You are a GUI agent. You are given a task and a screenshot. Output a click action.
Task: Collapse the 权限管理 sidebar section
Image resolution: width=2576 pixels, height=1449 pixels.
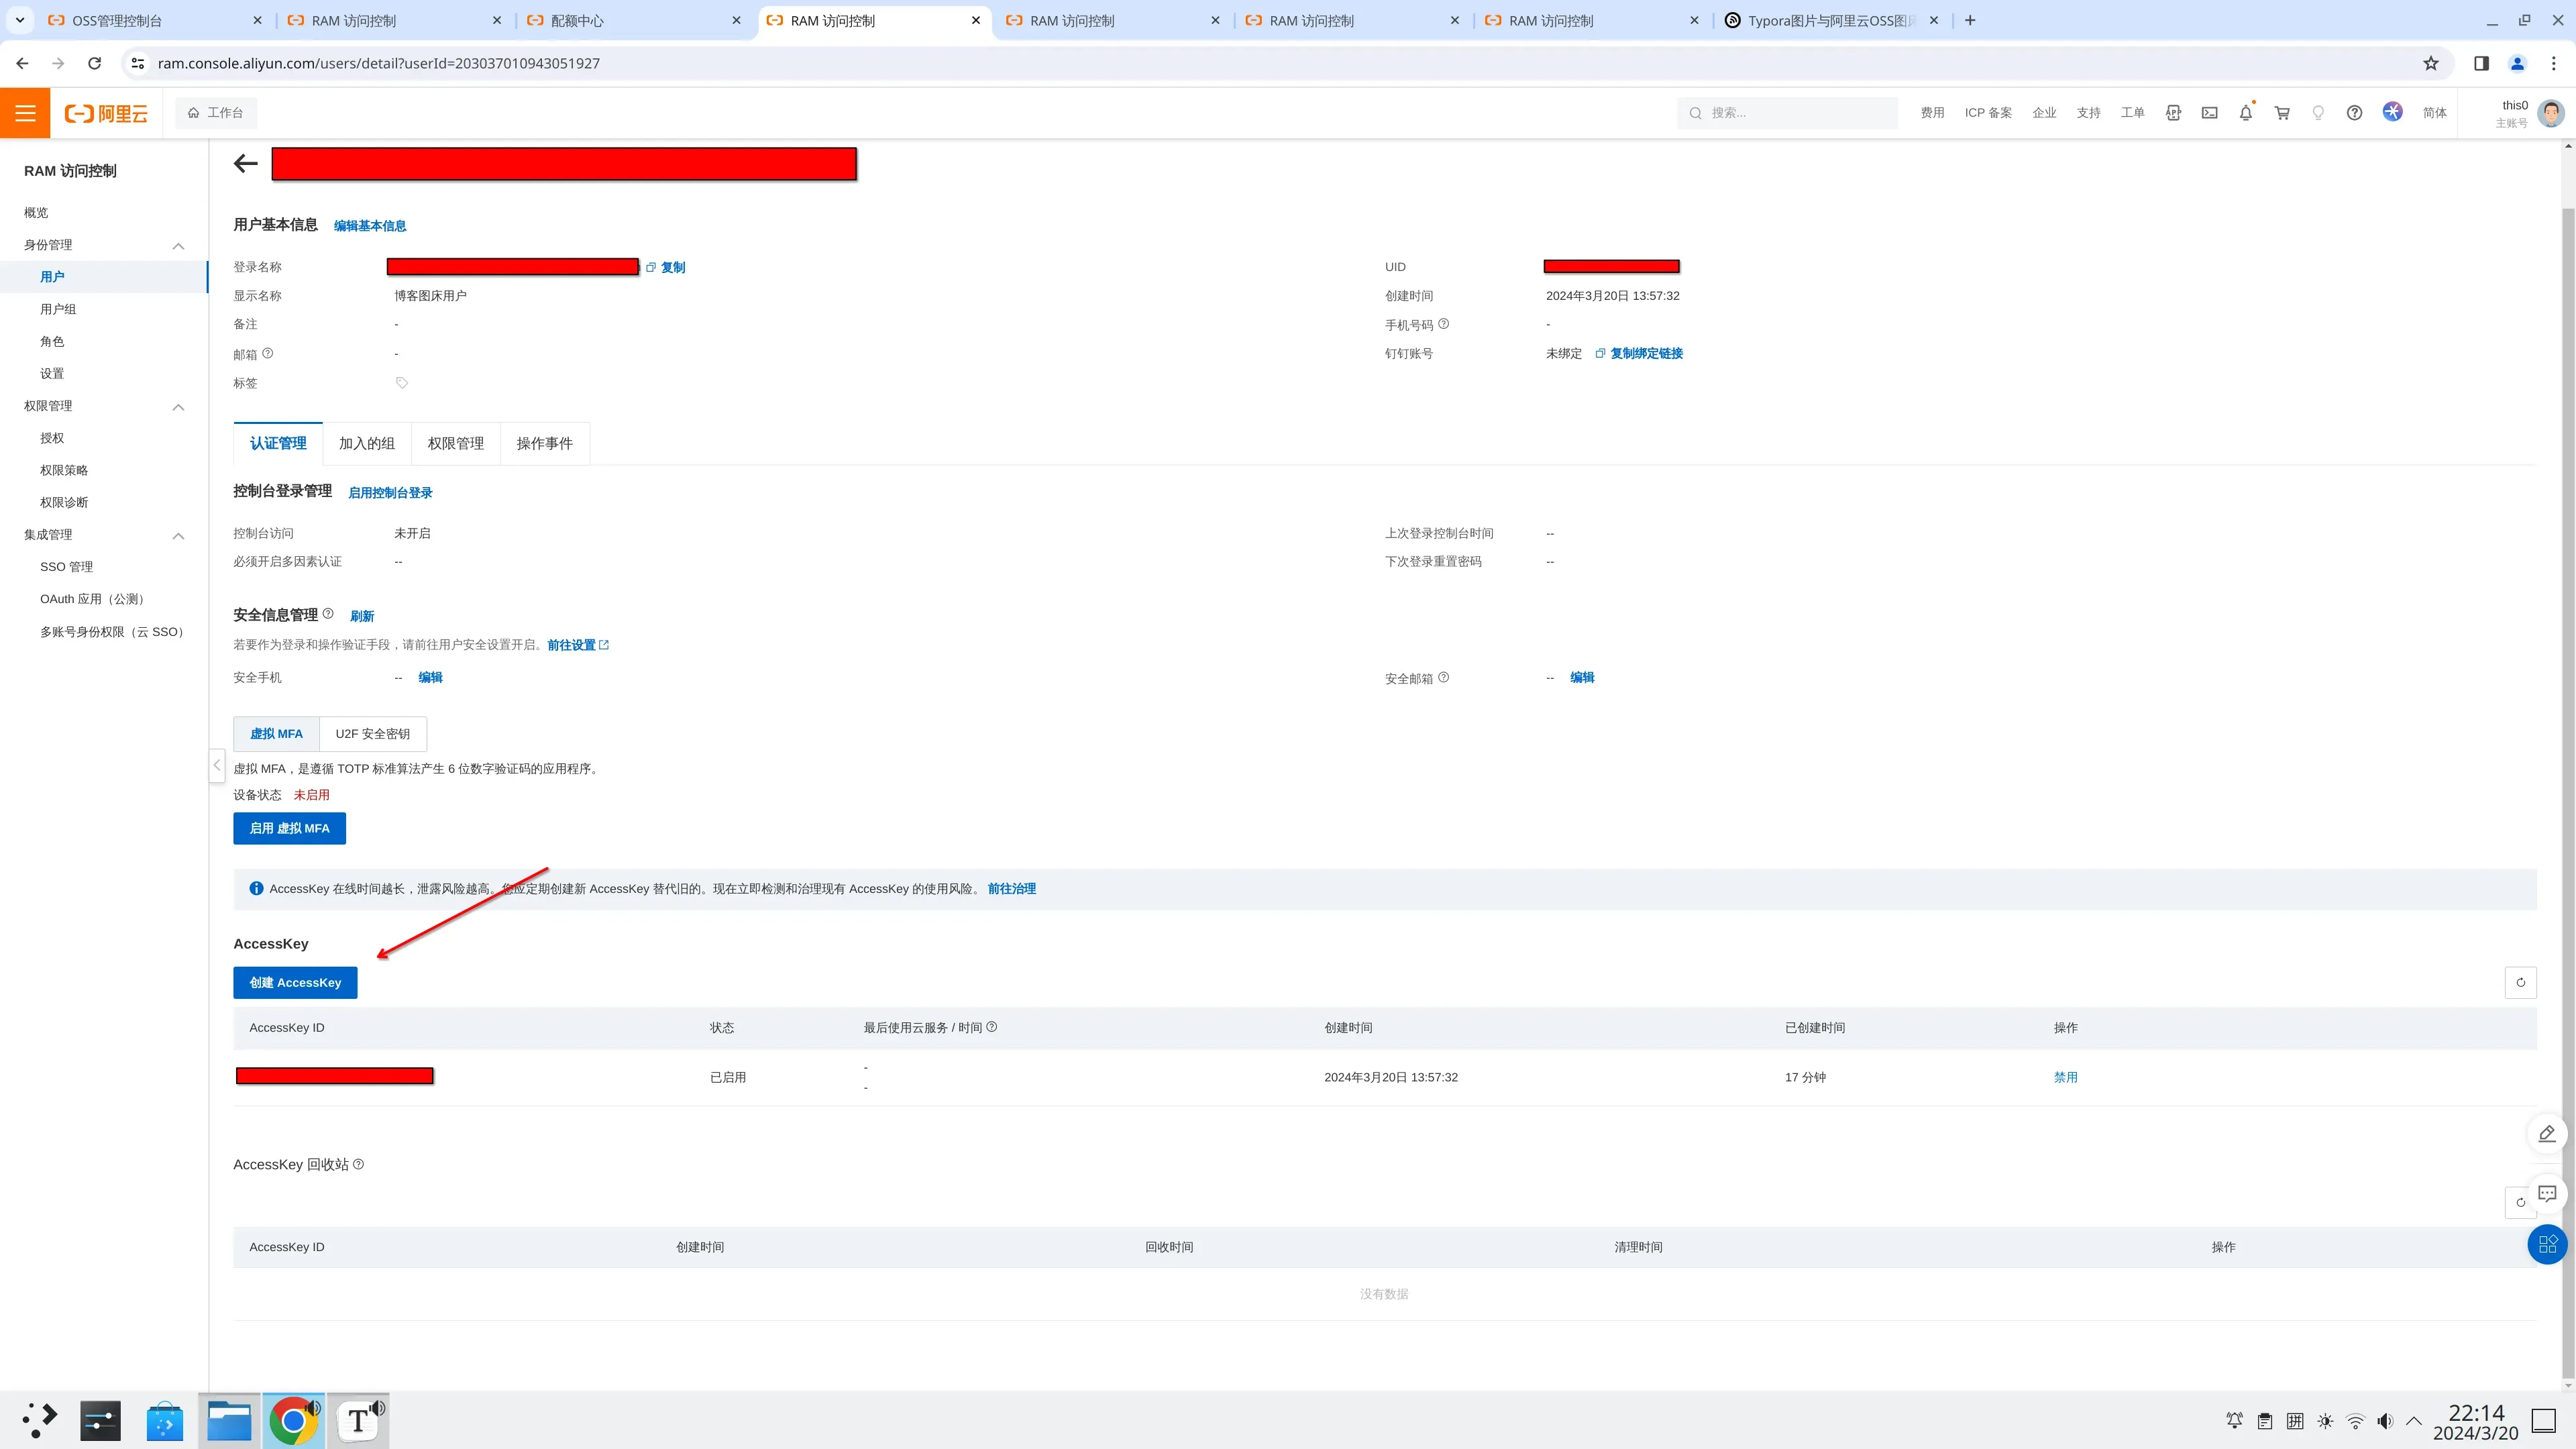[178, 407]
